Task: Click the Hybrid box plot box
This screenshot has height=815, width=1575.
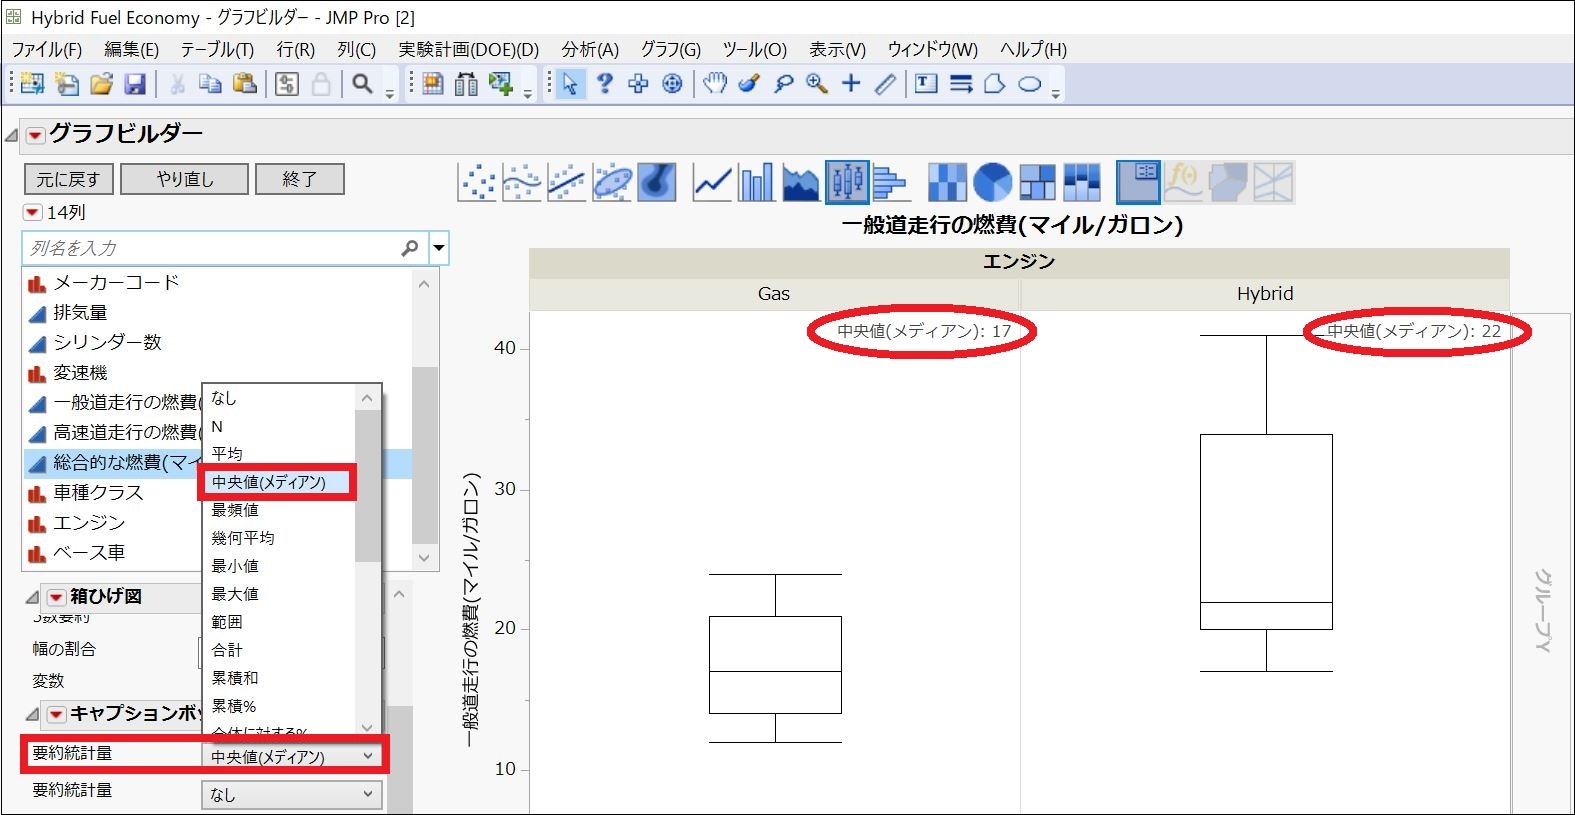Action: (x=1266, y=532)
